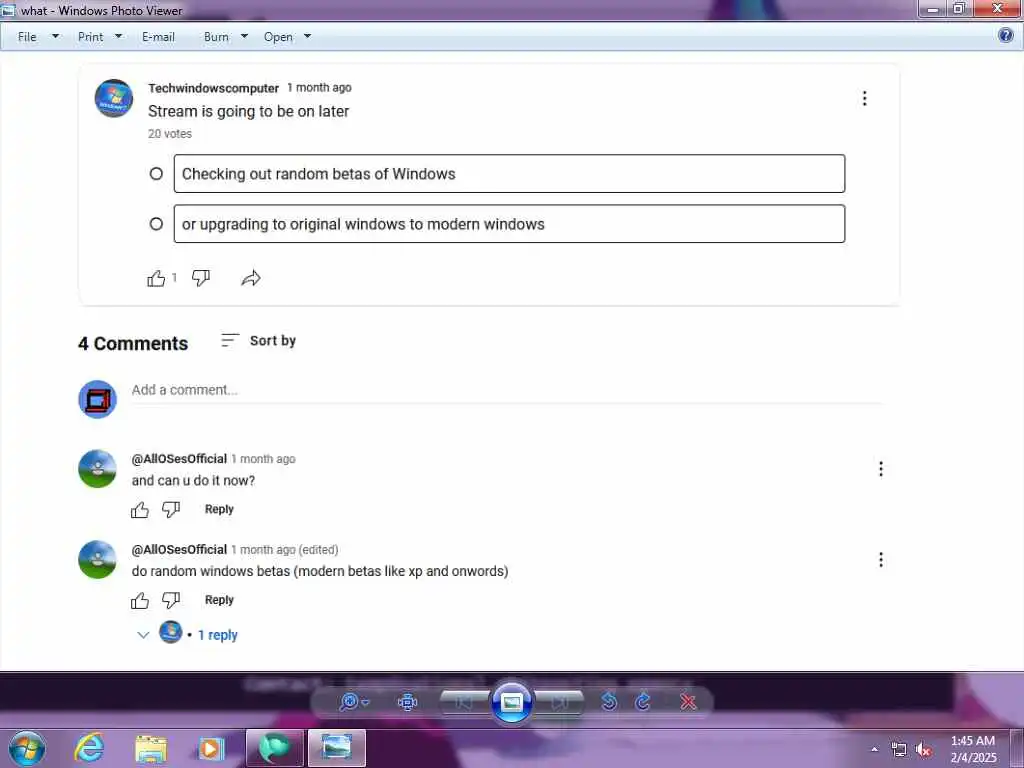This screenshot has height=768, width=1024.
Task: Open the Windows Start orb
Action: pos(27,748)
